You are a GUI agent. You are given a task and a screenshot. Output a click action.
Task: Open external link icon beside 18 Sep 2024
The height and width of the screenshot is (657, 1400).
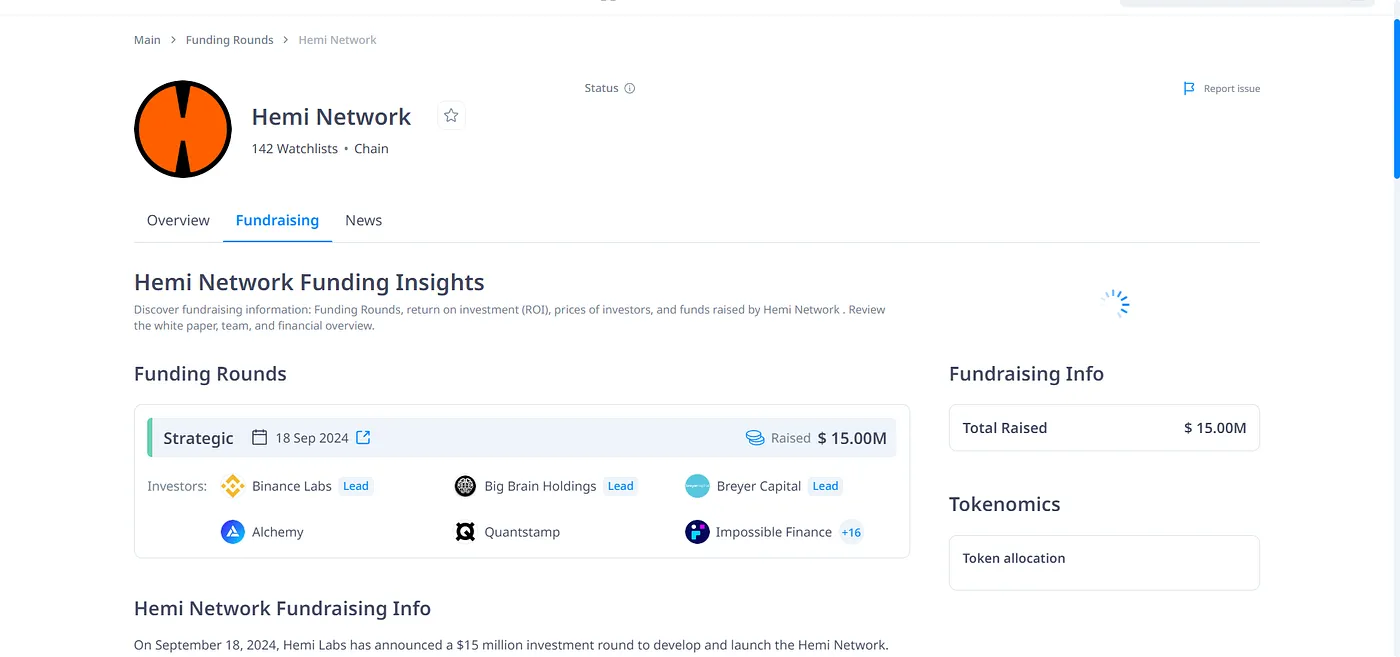coord(364,437)
